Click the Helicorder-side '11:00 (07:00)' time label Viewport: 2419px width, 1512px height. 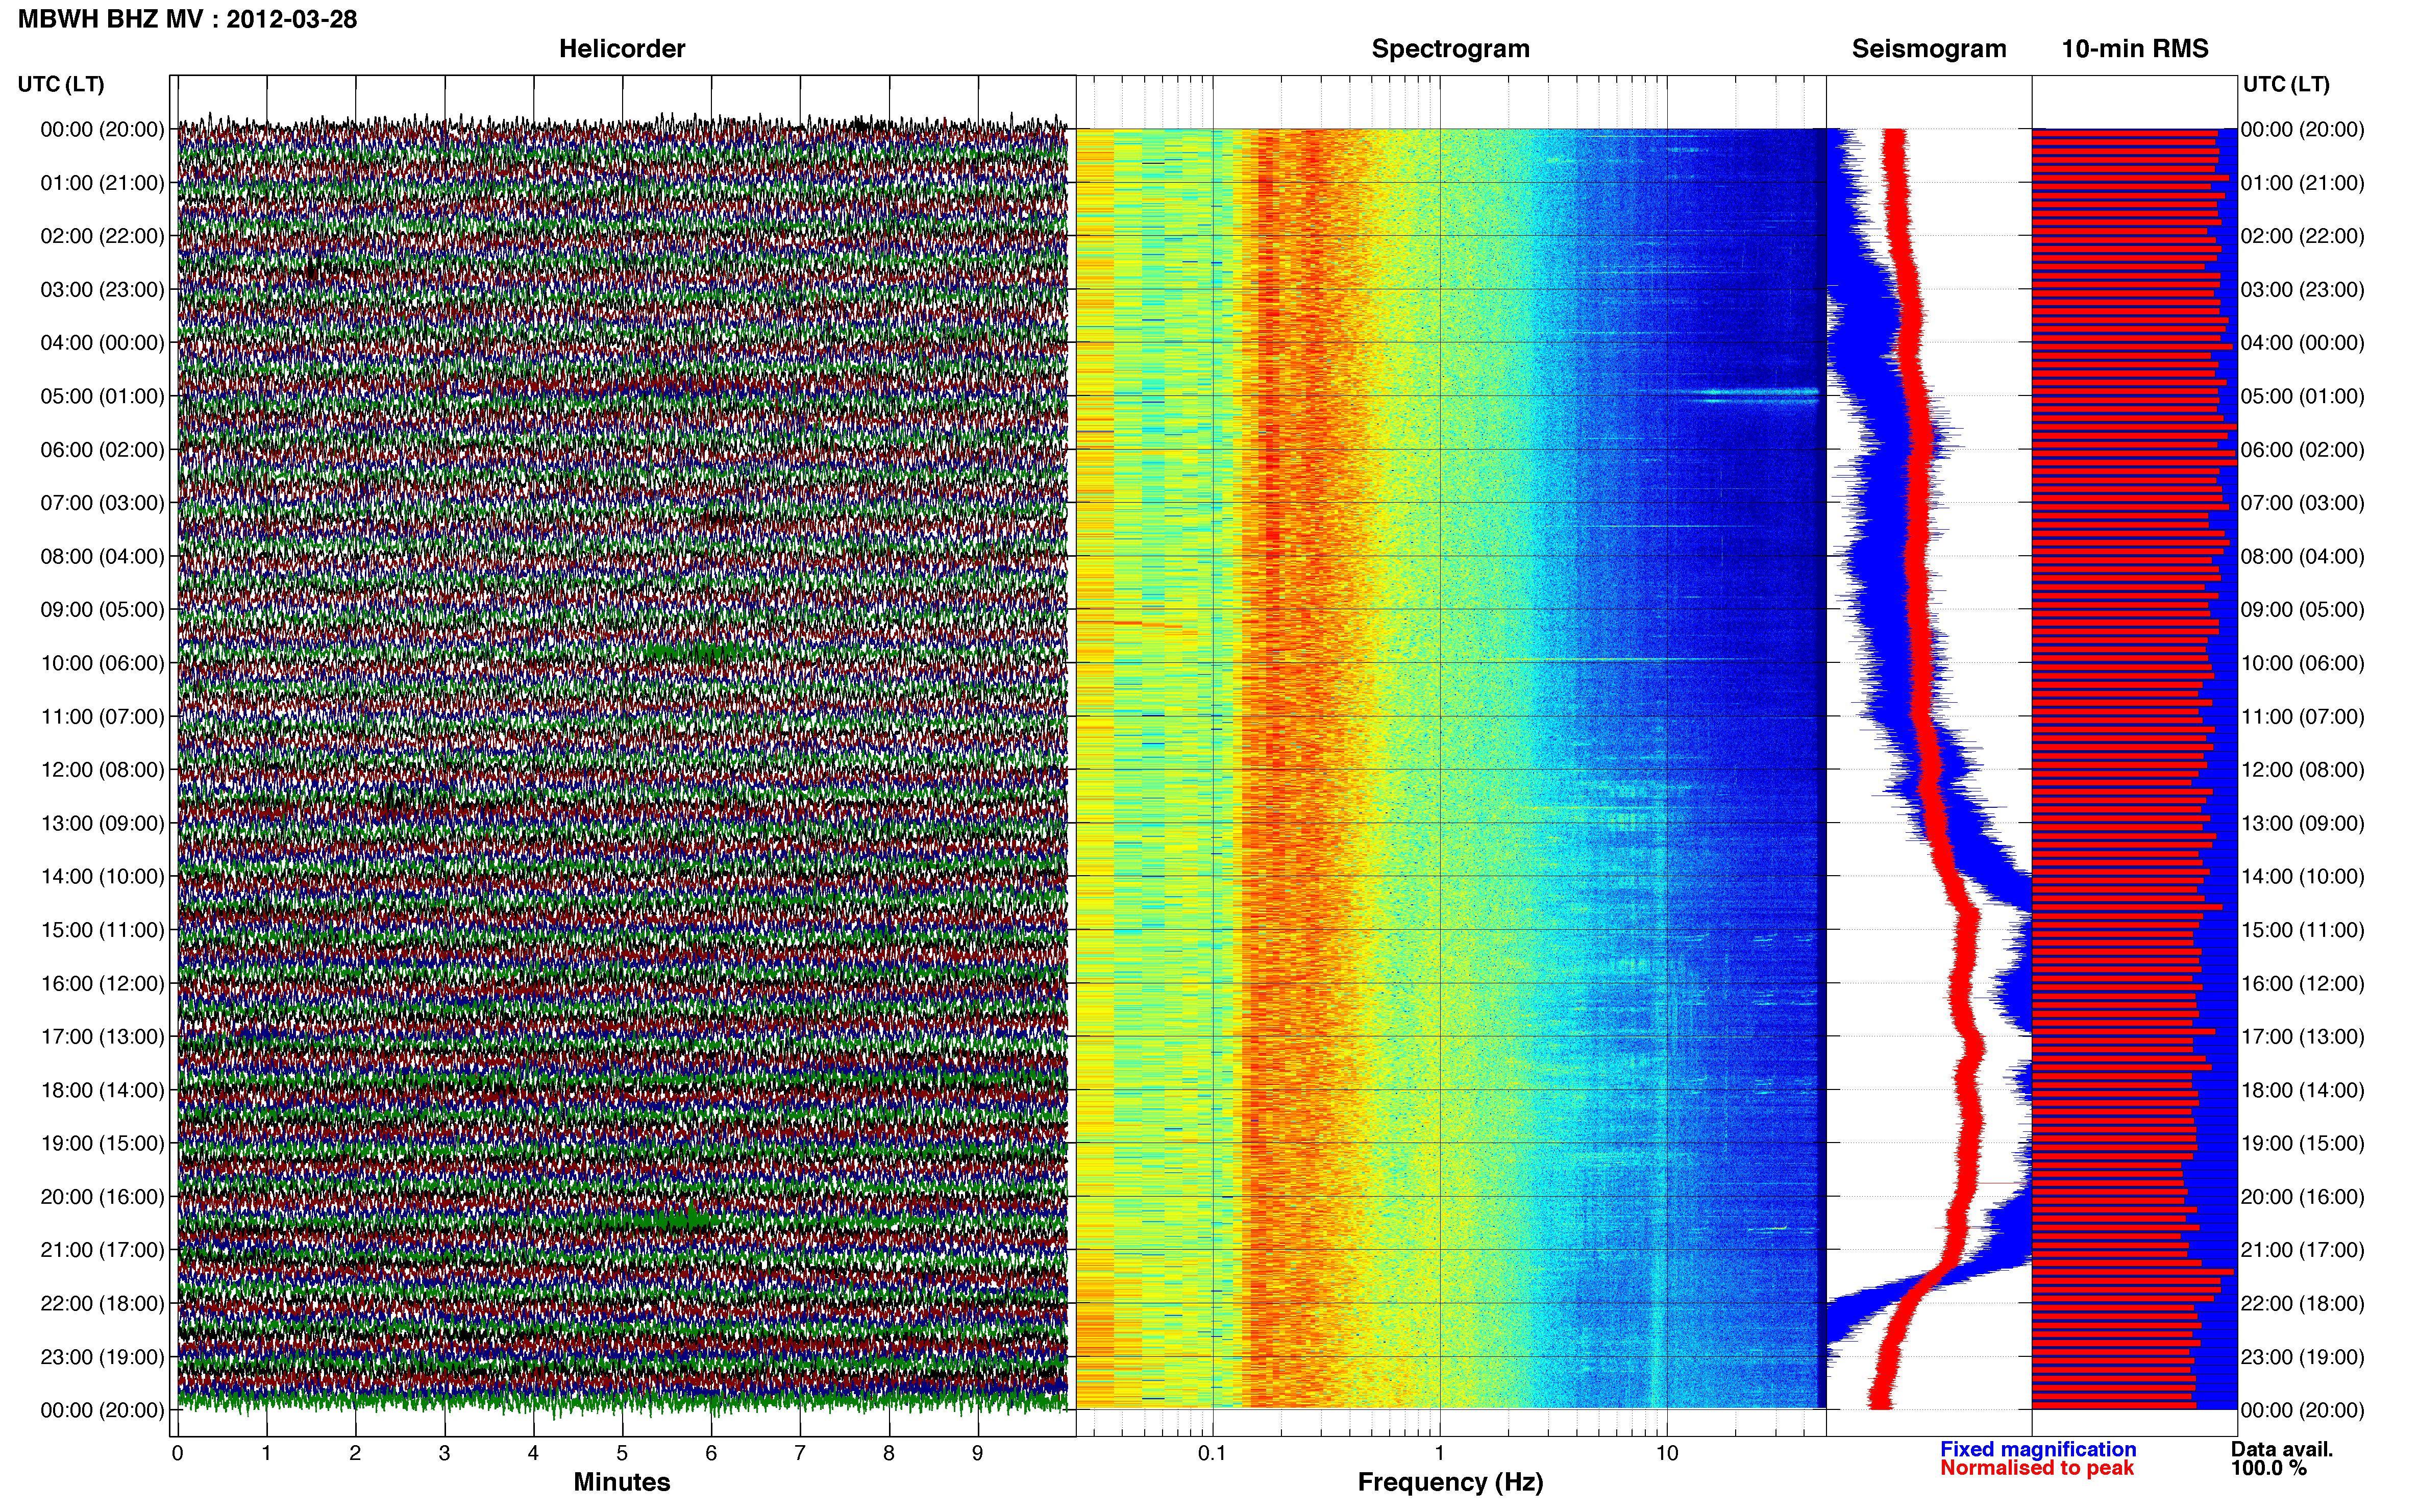point(102,717)
